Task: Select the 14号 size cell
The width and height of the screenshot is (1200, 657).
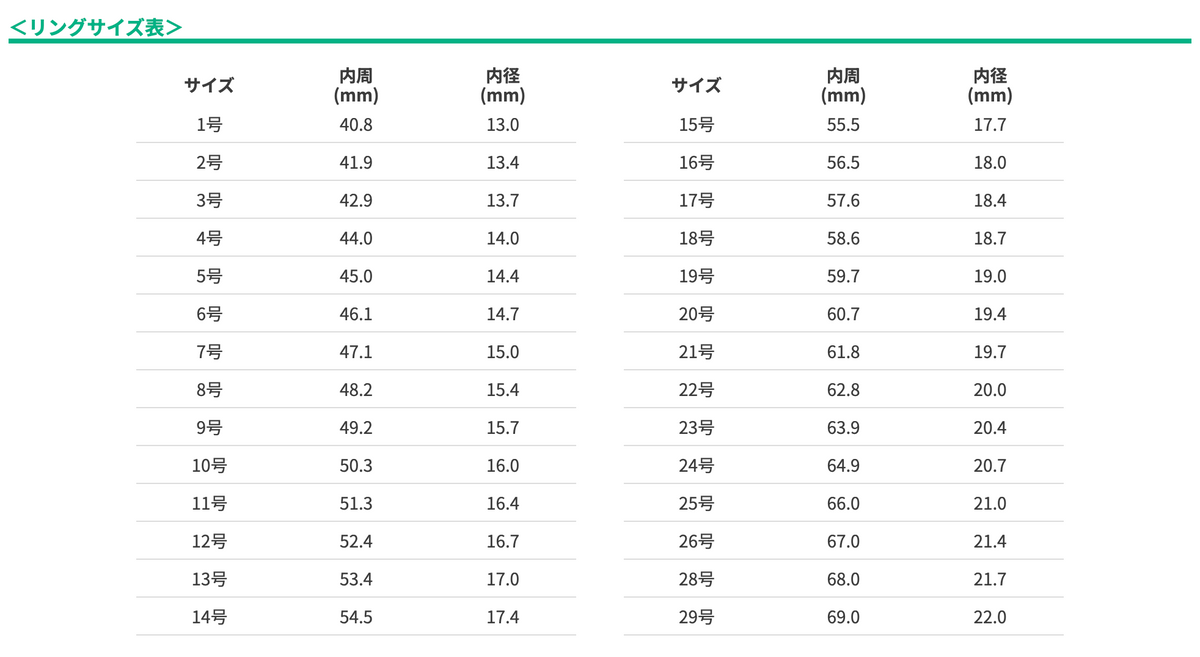Action: coord(209,617)
